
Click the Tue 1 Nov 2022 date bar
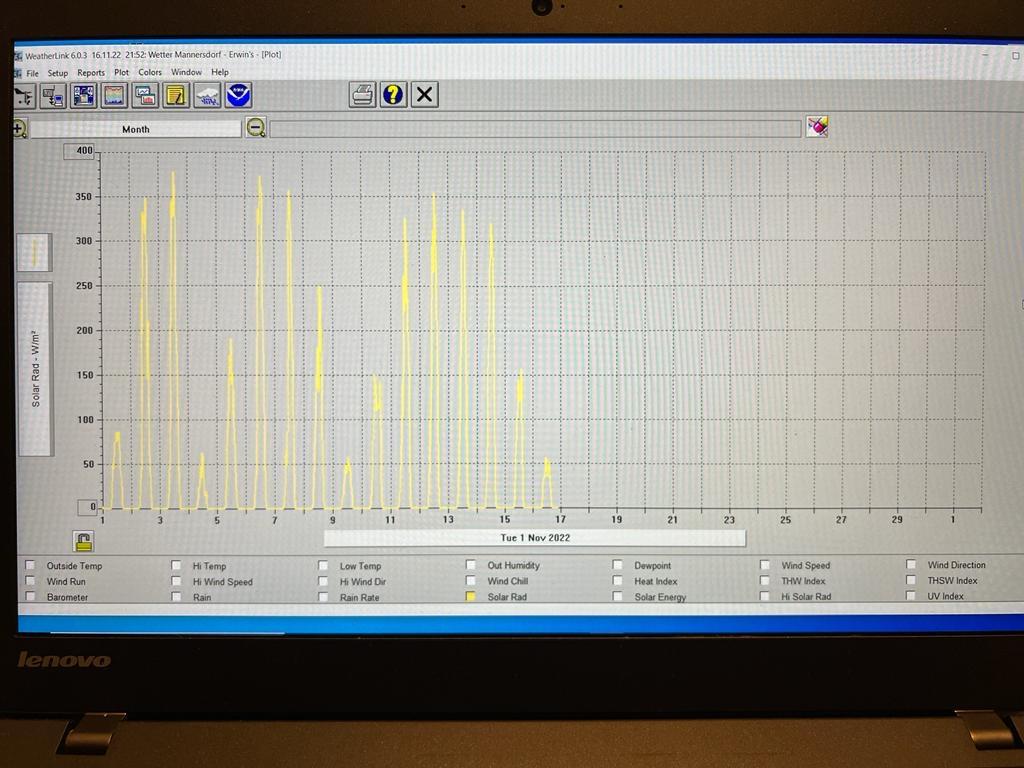[x=535, y=537]
